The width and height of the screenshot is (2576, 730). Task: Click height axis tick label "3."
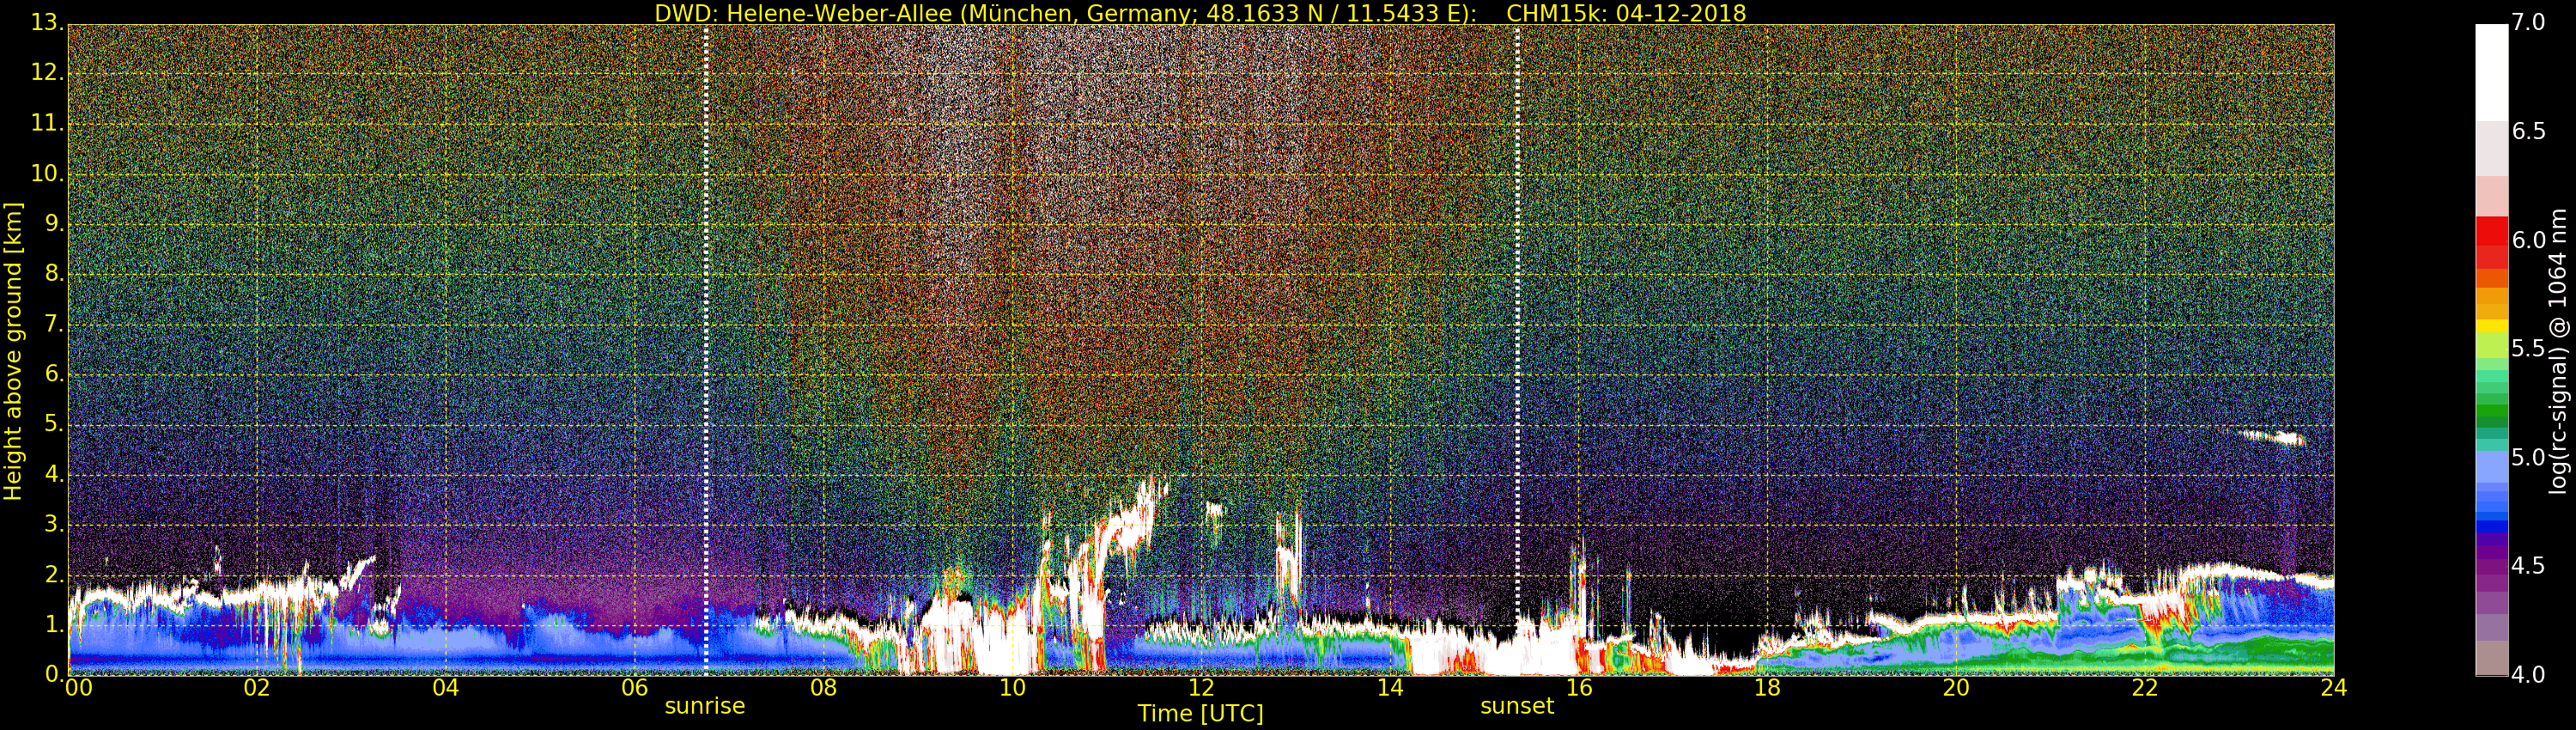click(x=53, y=524)
